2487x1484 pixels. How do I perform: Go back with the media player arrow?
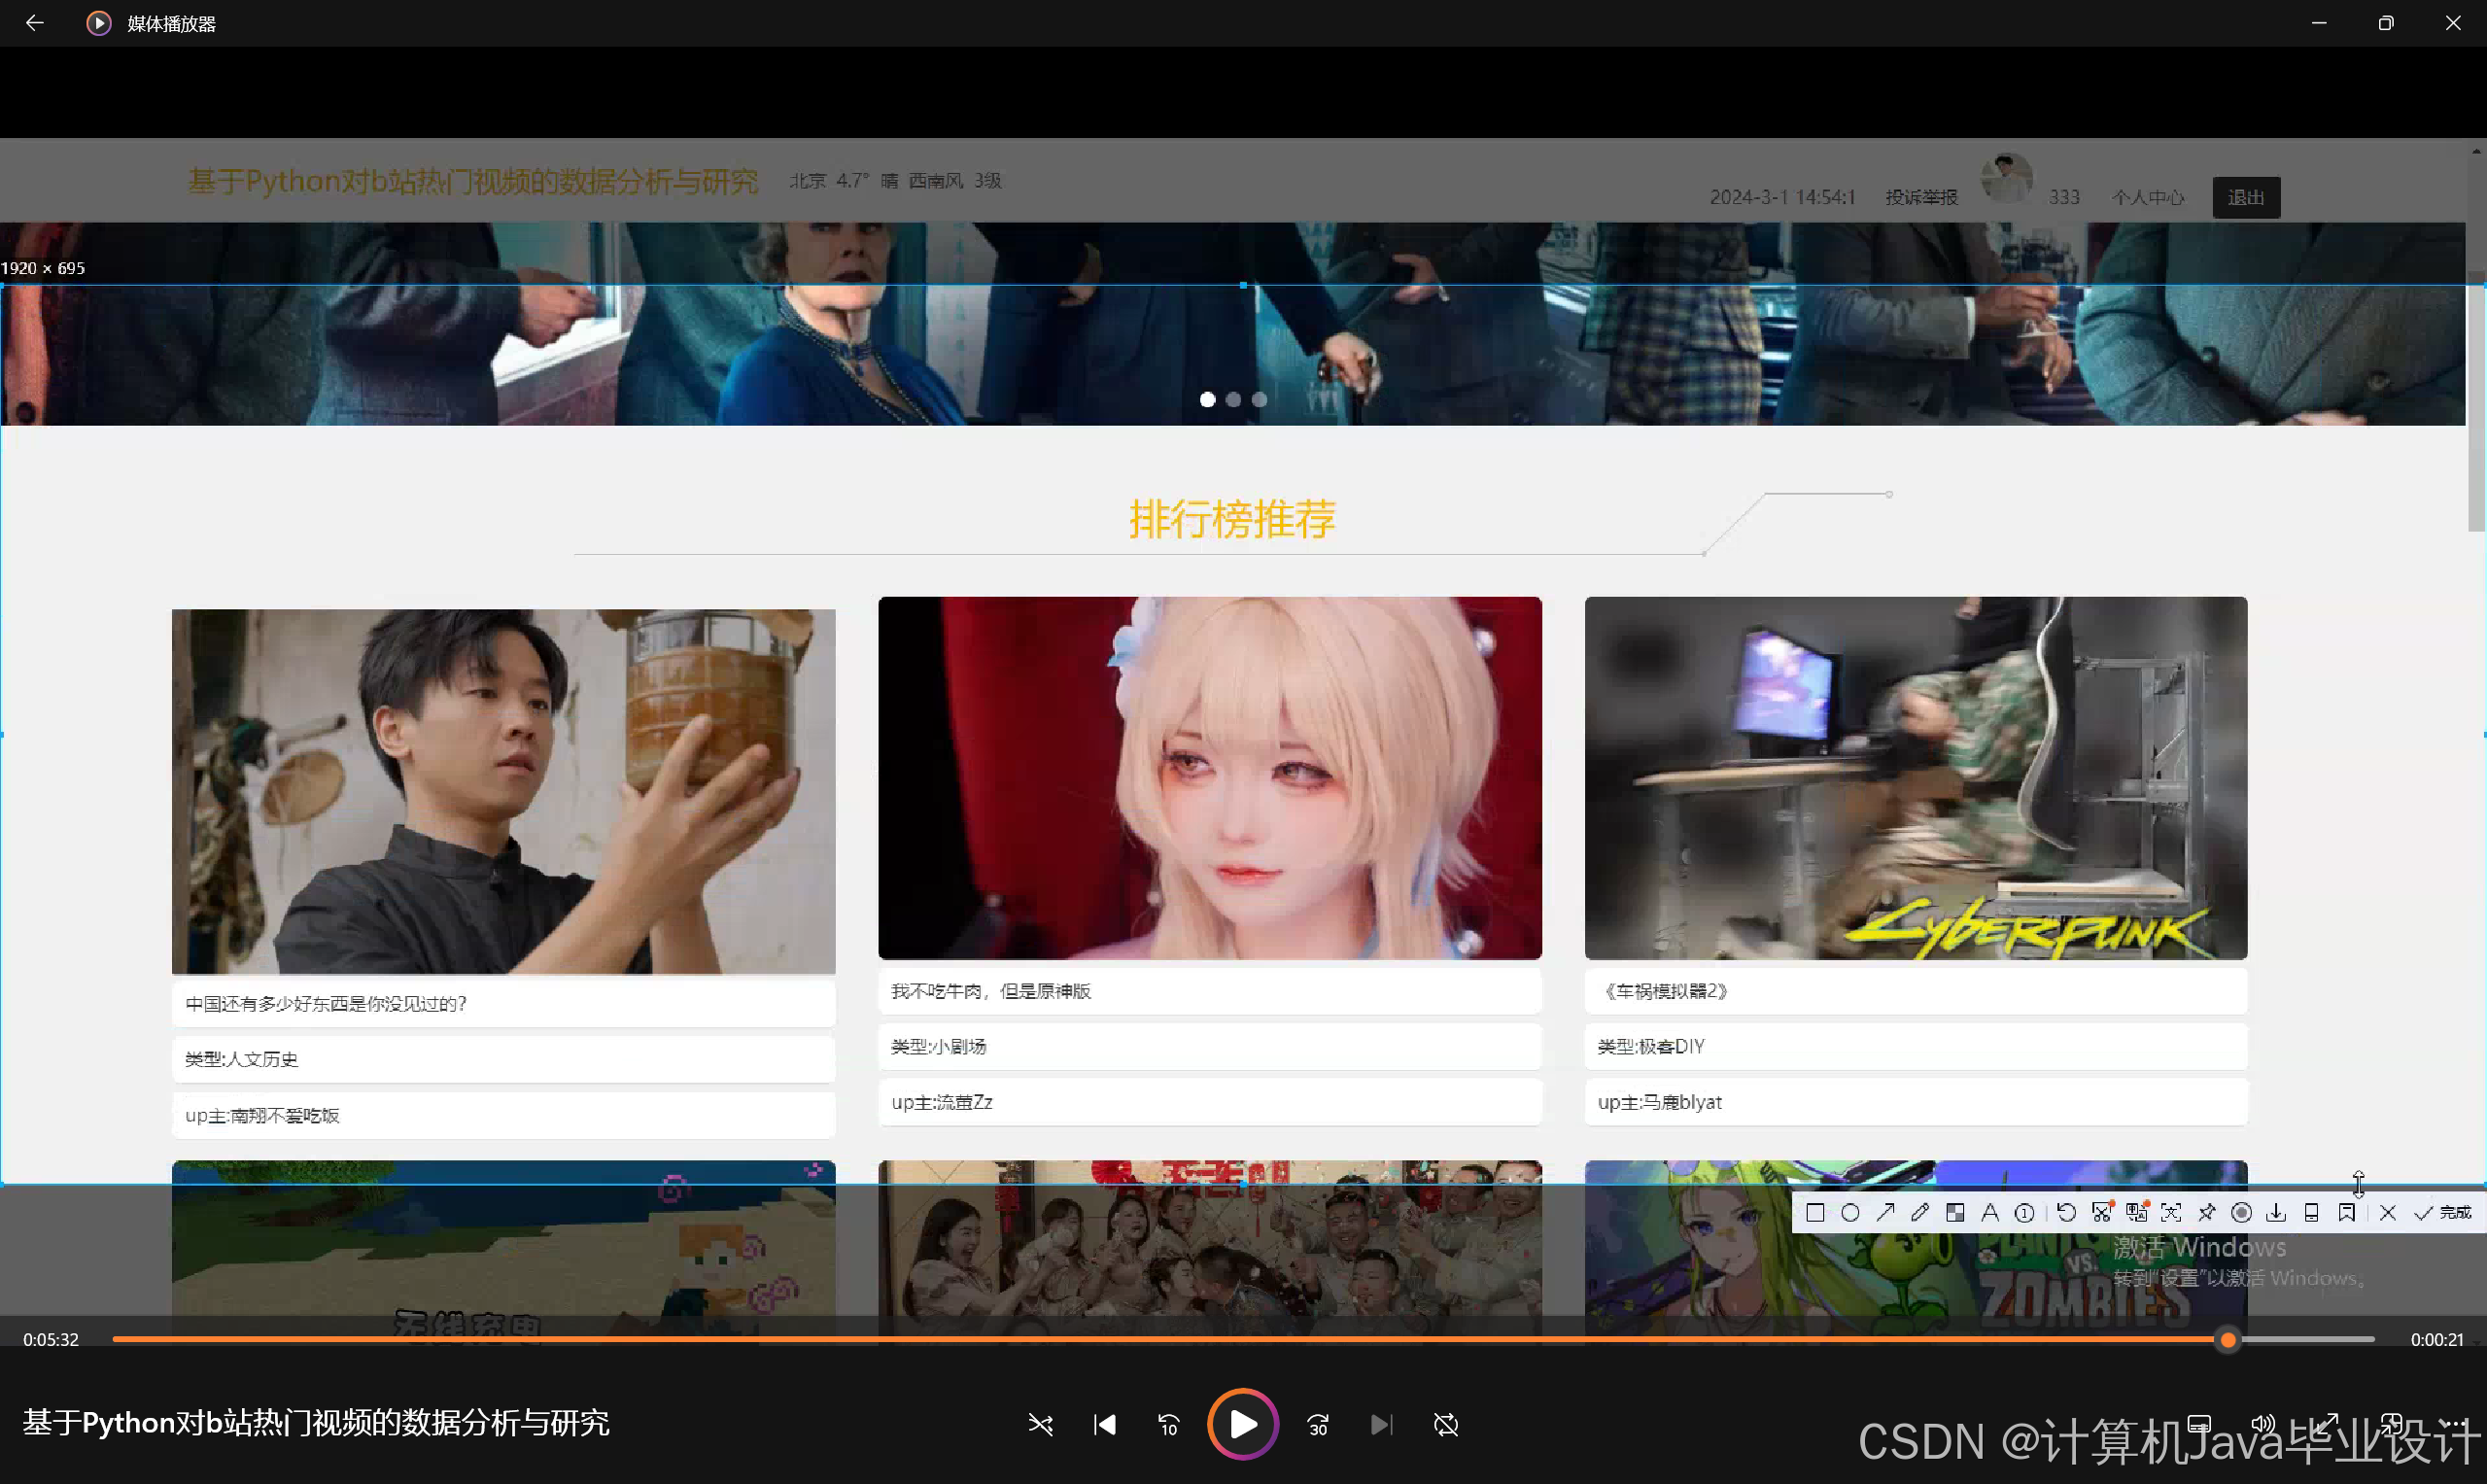[x=34, y=23]
